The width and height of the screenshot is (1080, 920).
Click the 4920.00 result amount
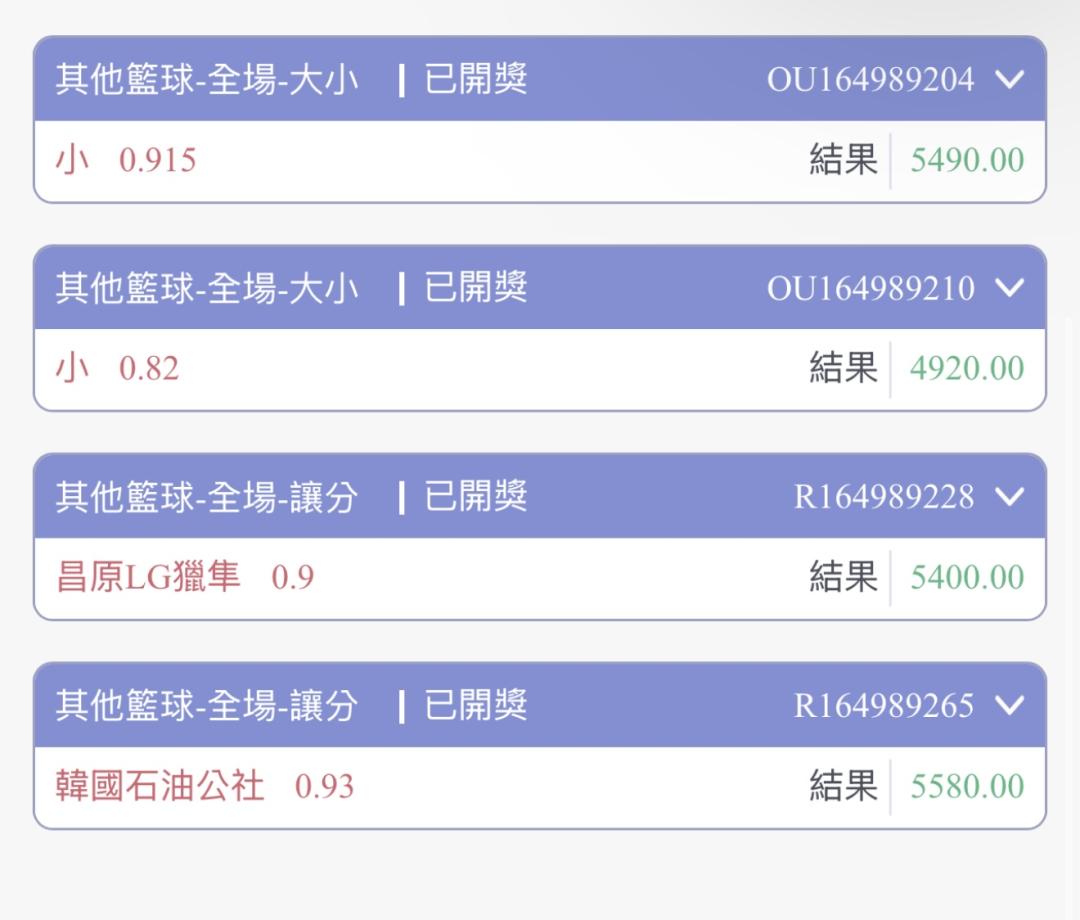pyautogui.click(x=967, y=368)
